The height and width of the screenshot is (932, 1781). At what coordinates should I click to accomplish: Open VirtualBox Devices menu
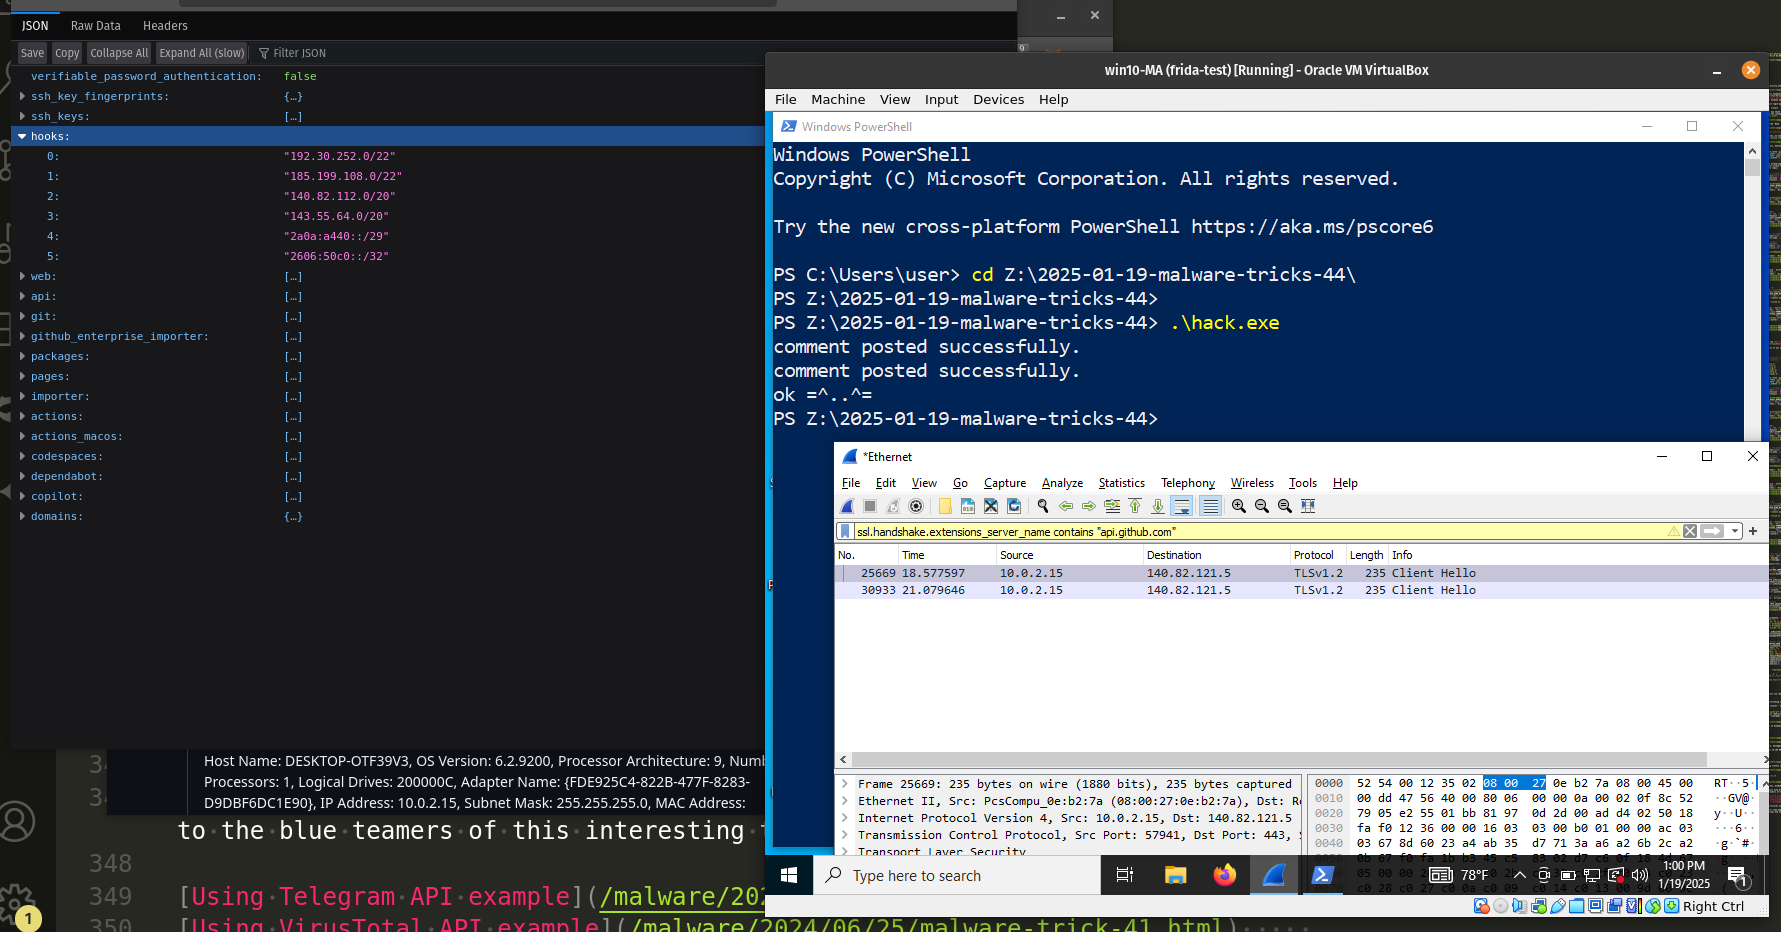pyautogui.click(x=998, y=100)
